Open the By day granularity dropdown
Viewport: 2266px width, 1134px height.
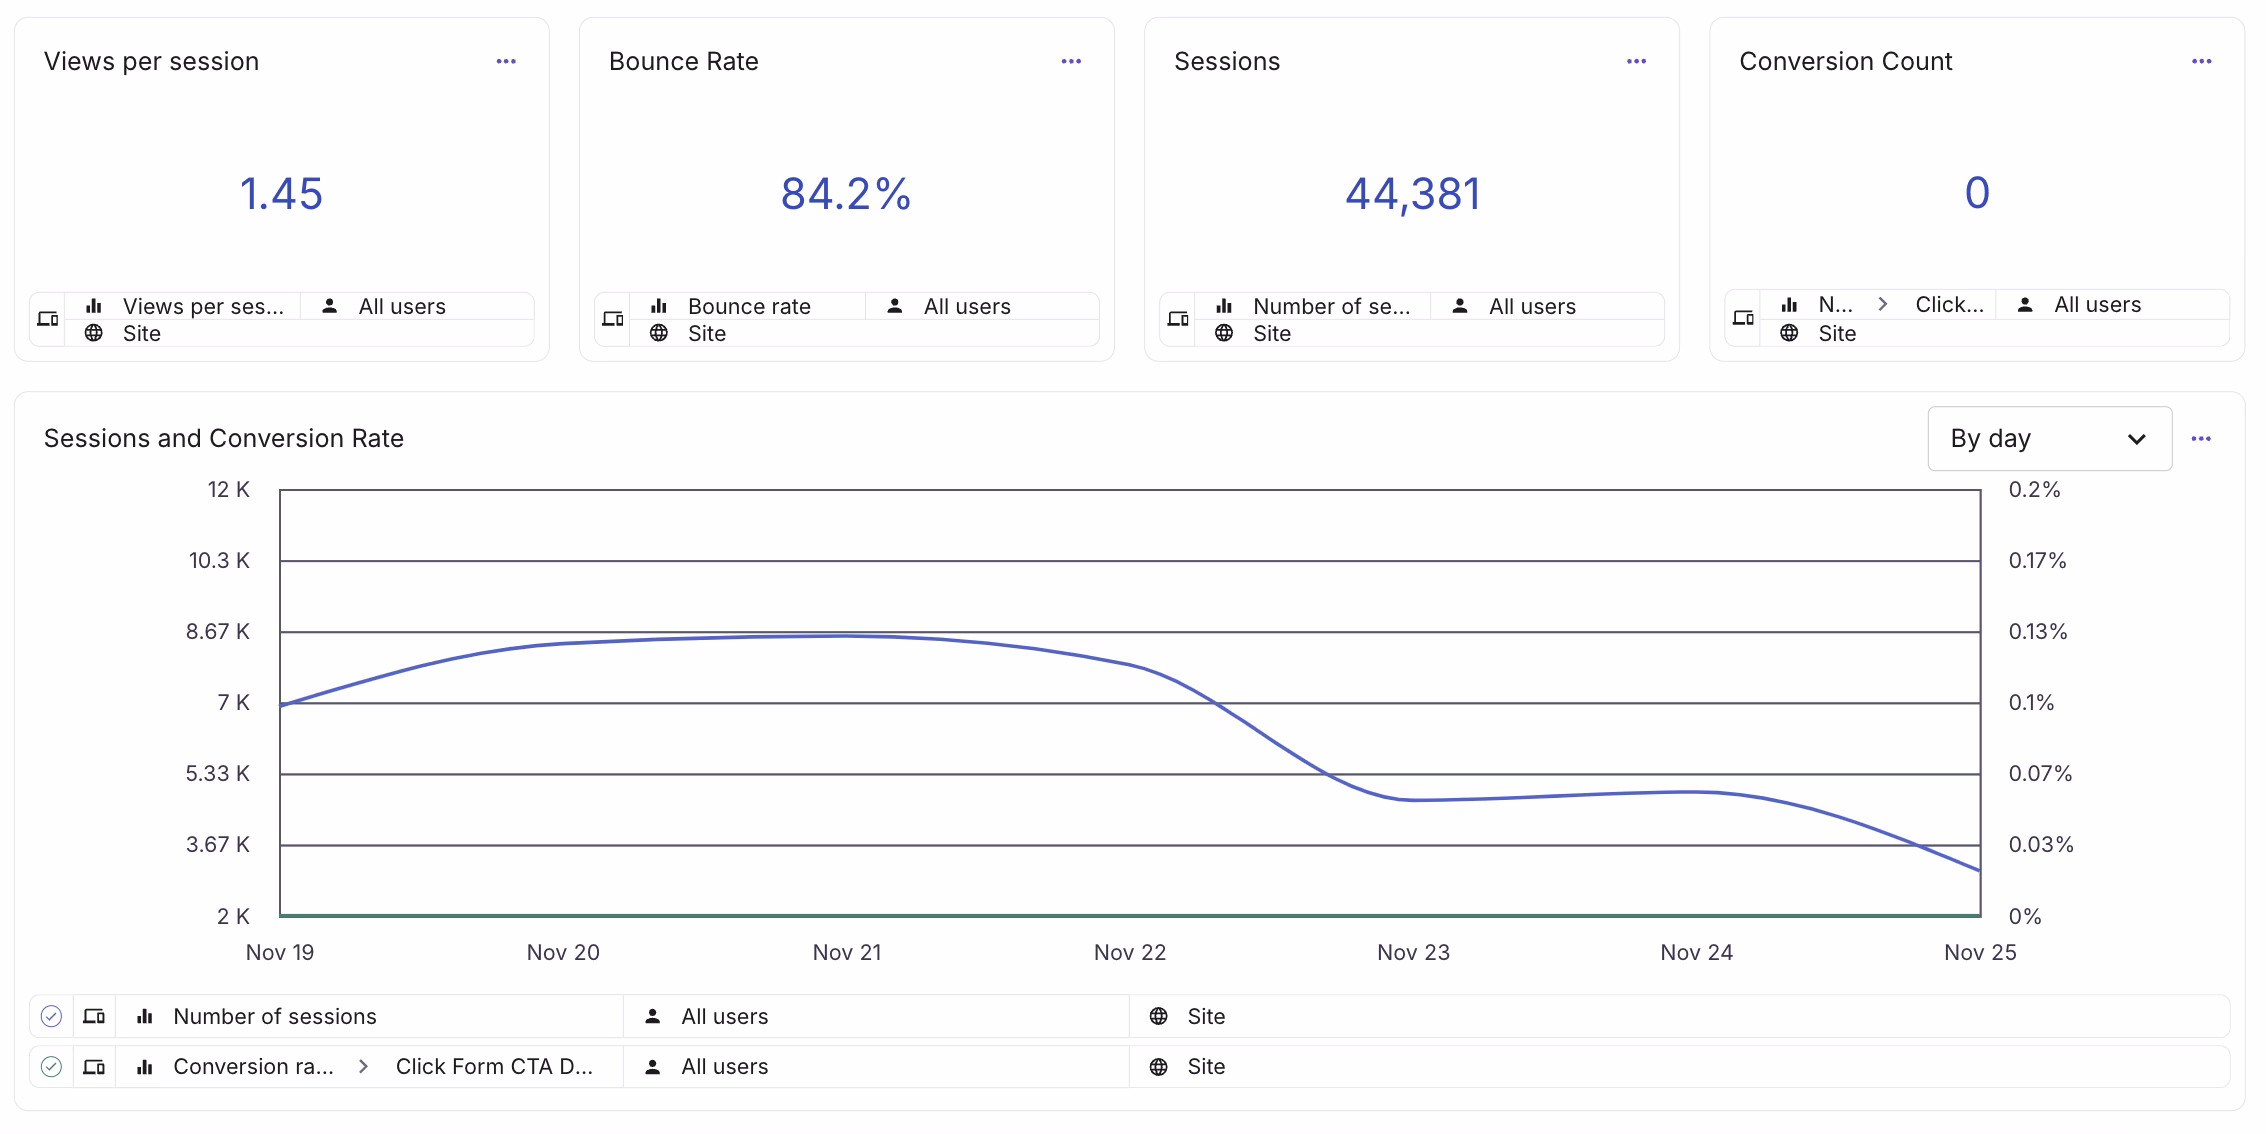point(2049,439)
